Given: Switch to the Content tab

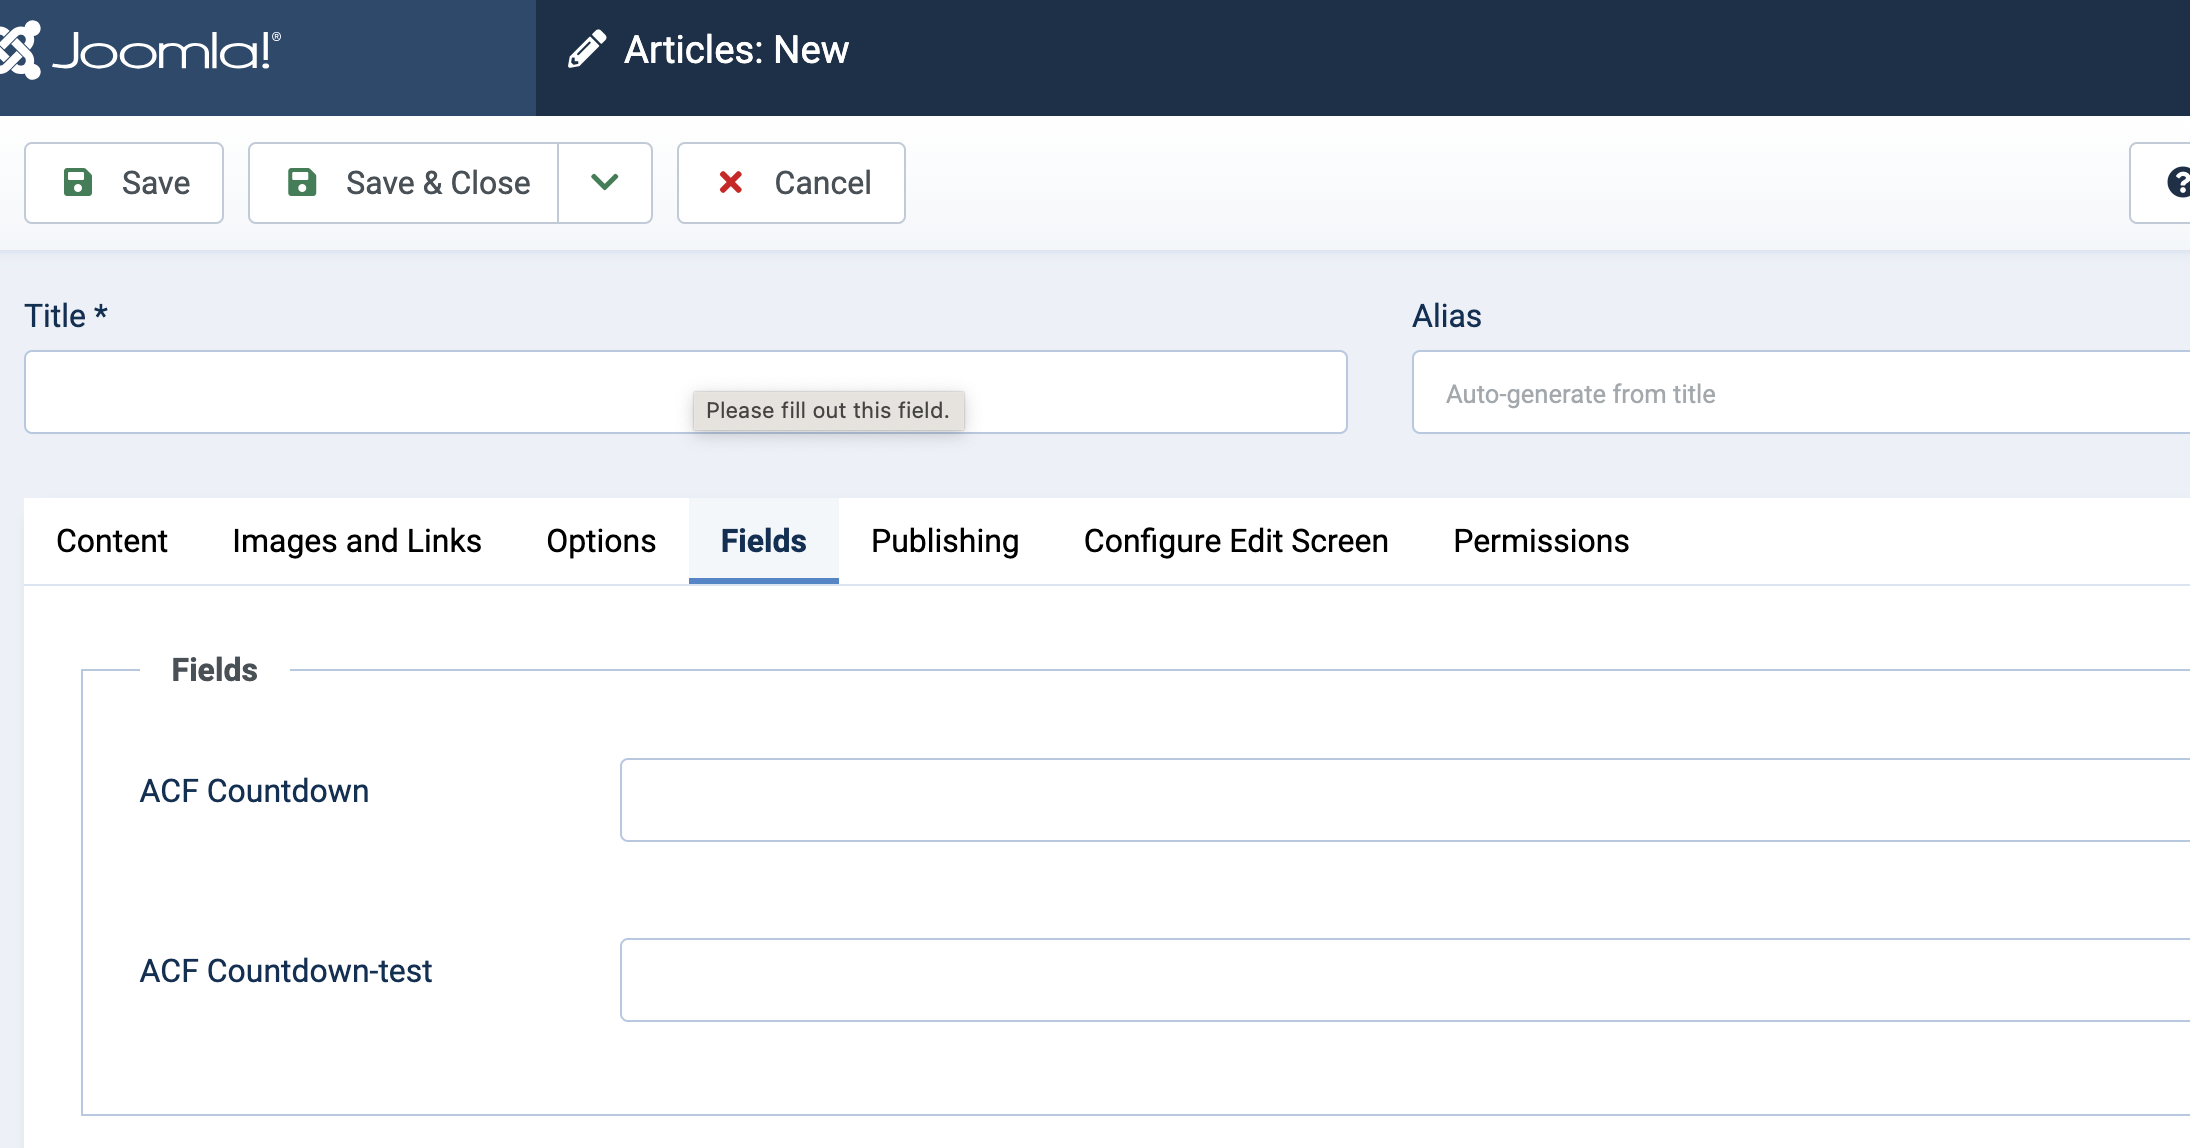Looking at the screenshot, I should pos(112,541).
